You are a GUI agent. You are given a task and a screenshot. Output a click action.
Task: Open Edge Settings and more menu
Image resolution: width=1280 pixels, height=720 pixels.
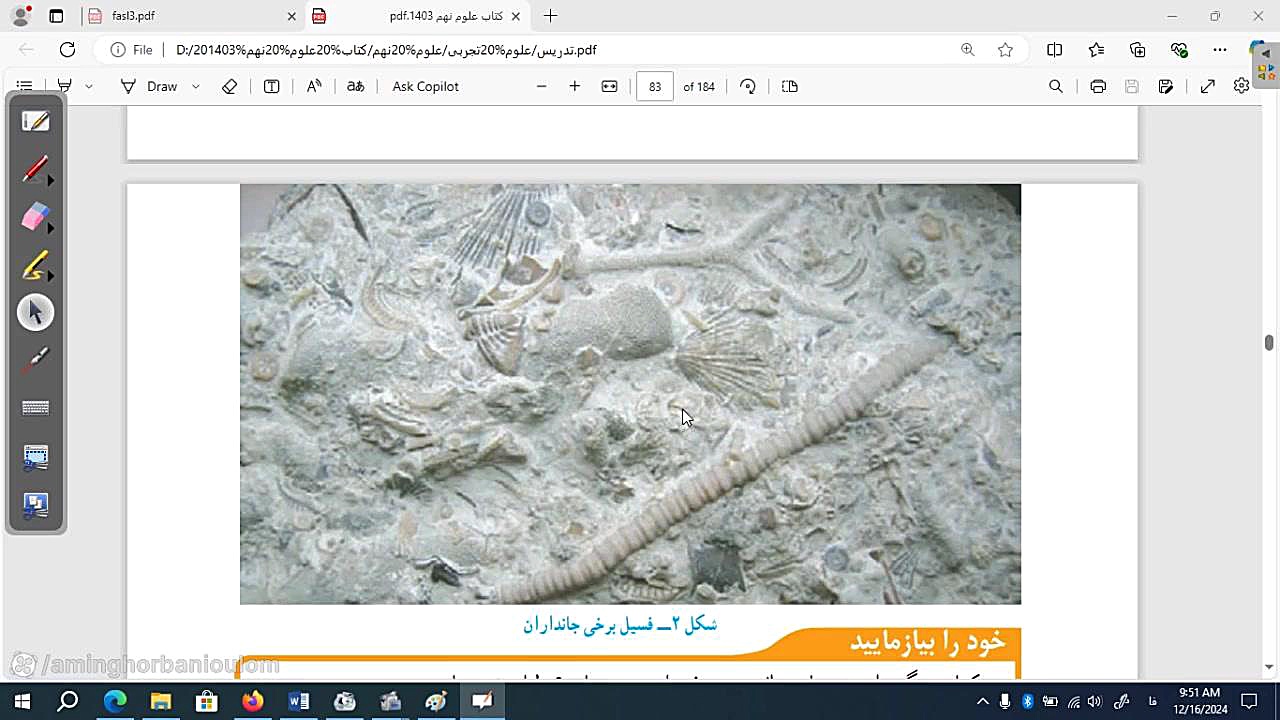pyautogui.click(x=1220, y=50)
